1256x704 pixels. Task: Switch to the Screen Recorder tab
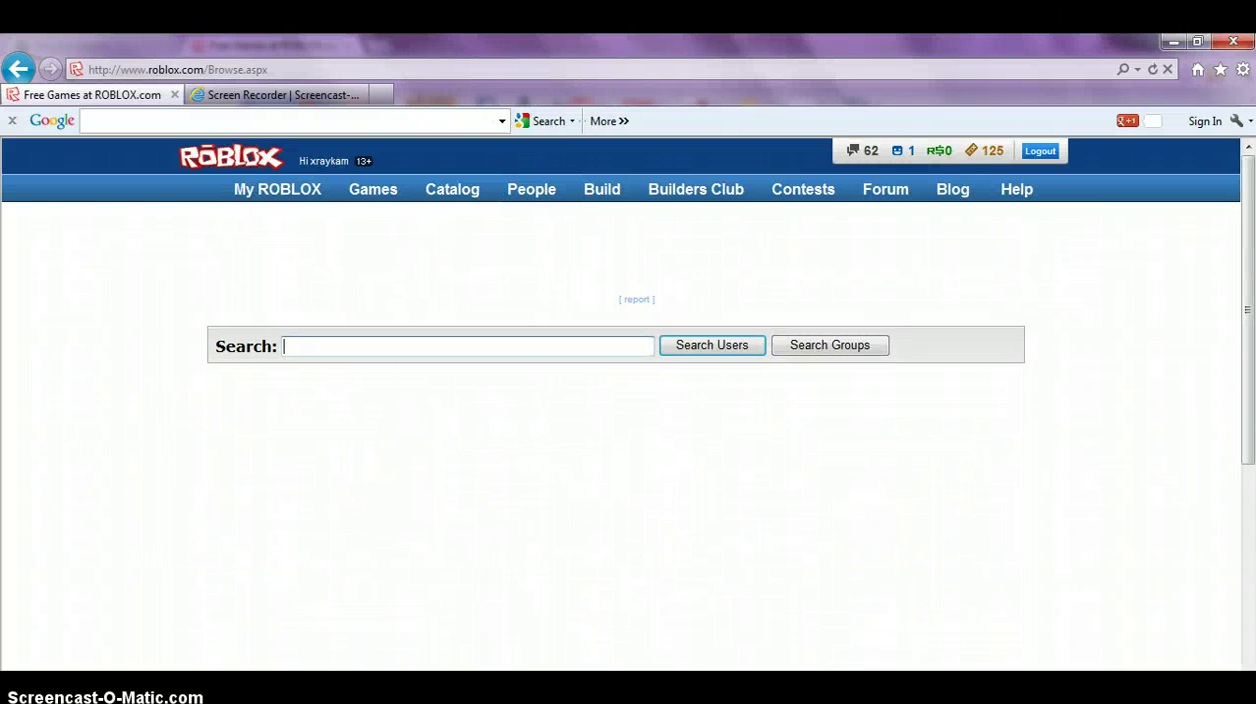pyautogui.click(x=282, y=95)
